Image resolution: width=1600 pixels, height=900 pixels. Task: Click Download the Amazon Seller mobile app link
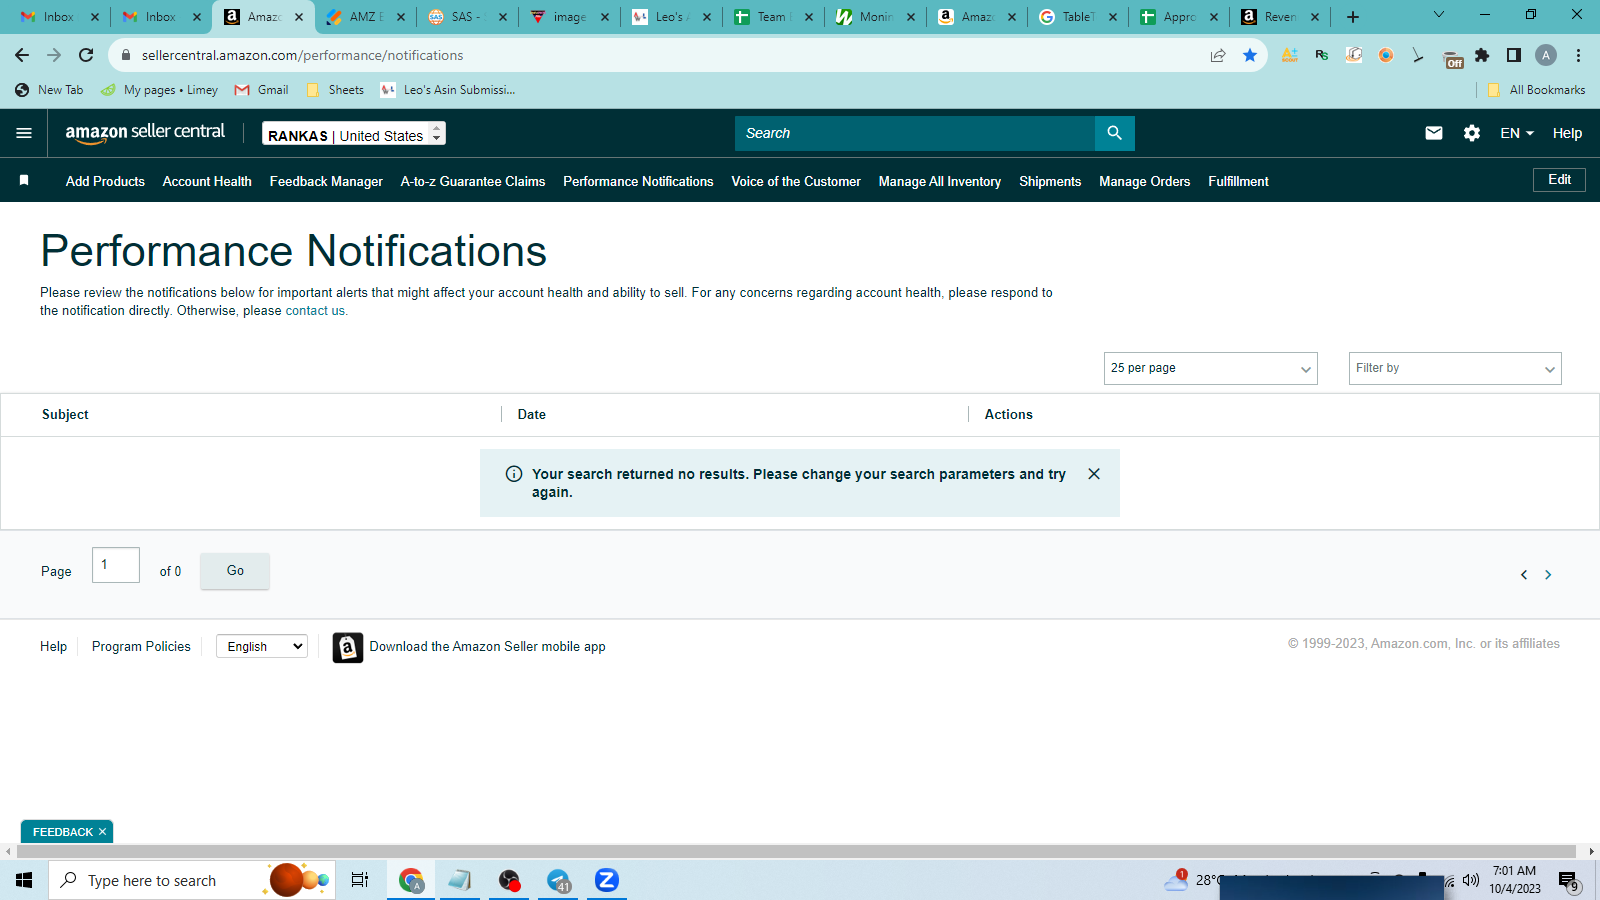click(x=488, y=647)
